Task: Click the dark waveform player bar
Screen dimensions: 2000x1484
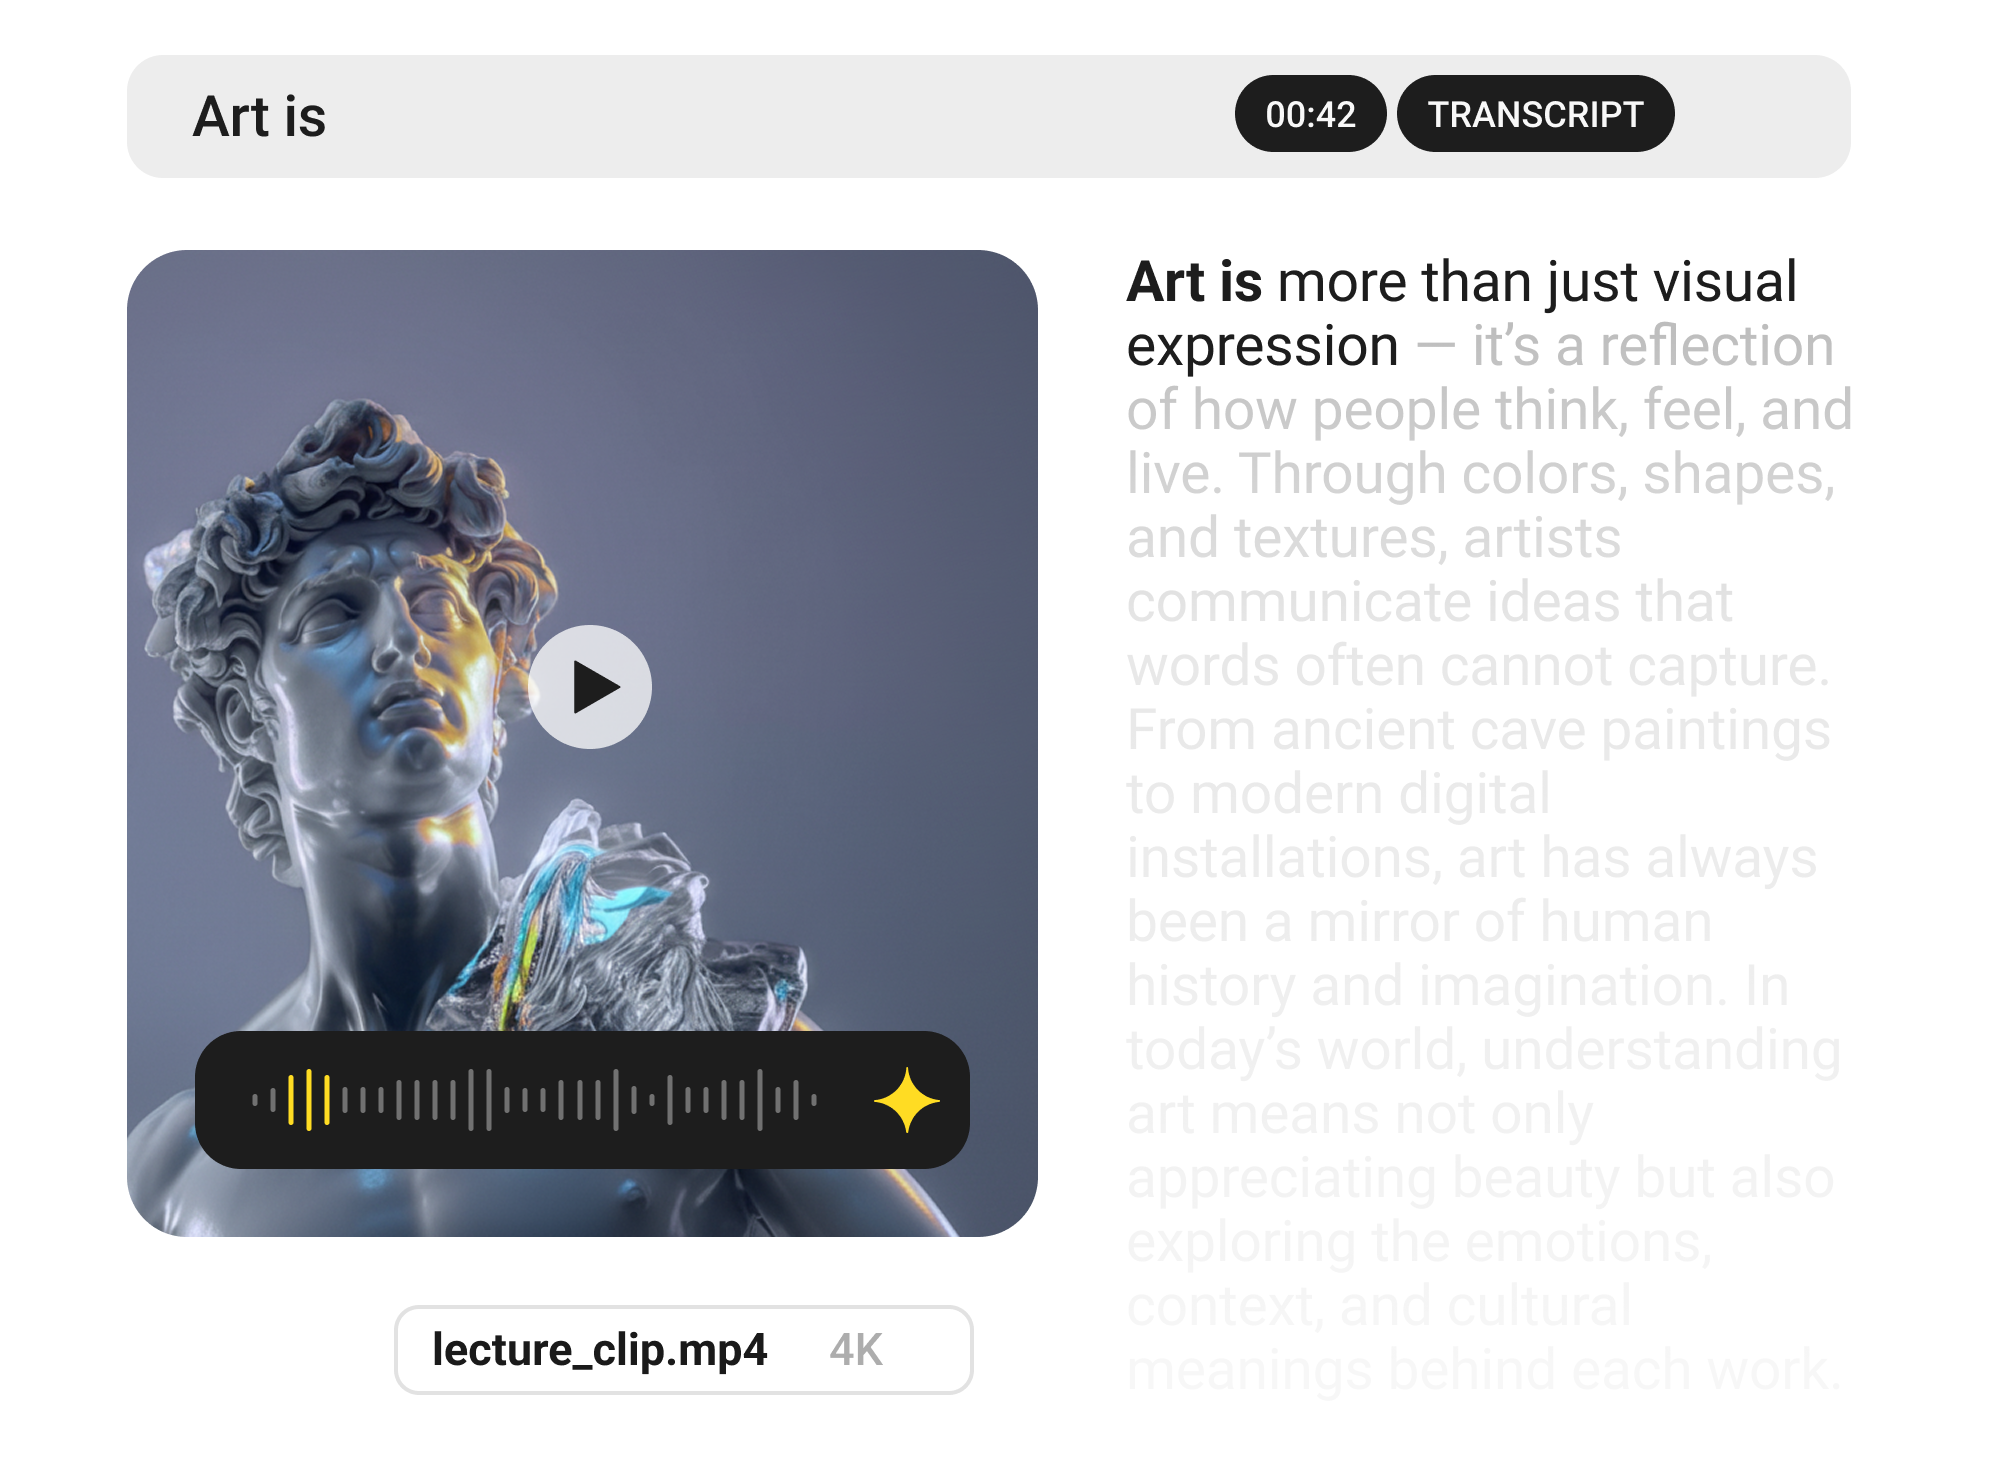Action: coord(582,1100)
